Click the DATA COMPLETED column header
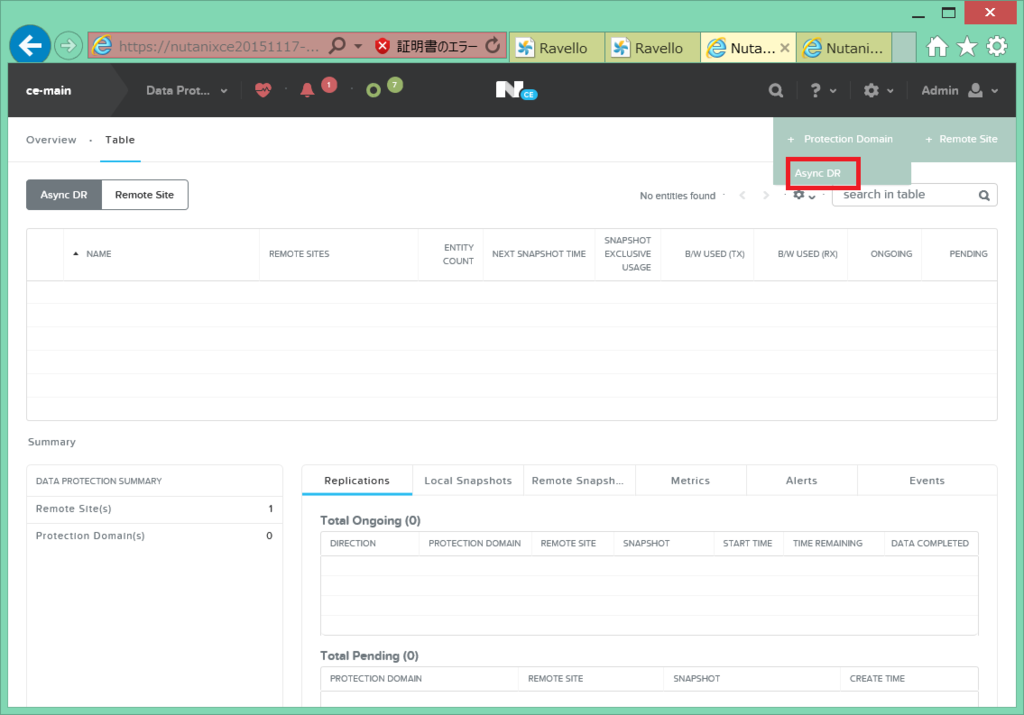 (x=930, y=543)
